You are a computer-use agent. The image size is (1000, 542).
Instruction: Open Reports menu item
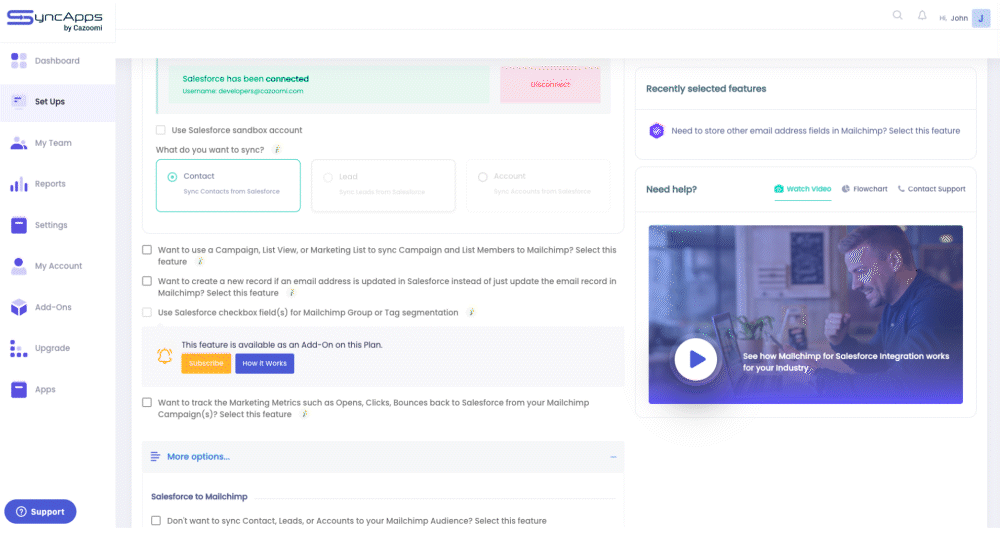coord(50,184)
